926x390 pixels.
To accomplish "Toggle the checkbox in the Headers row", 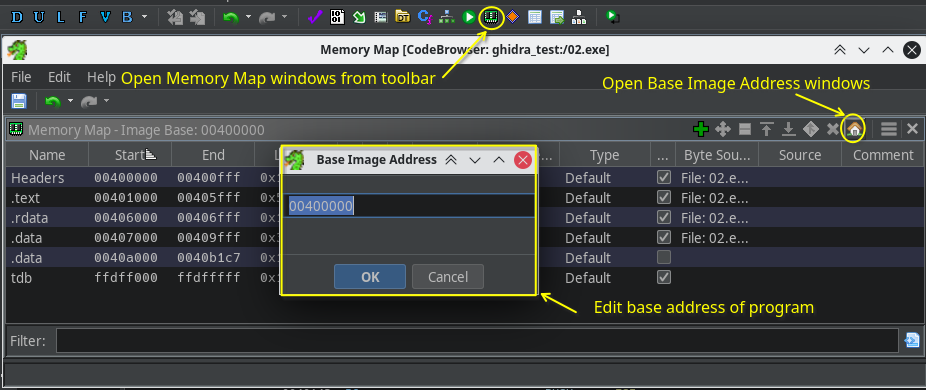I will [x=664, y=177].
